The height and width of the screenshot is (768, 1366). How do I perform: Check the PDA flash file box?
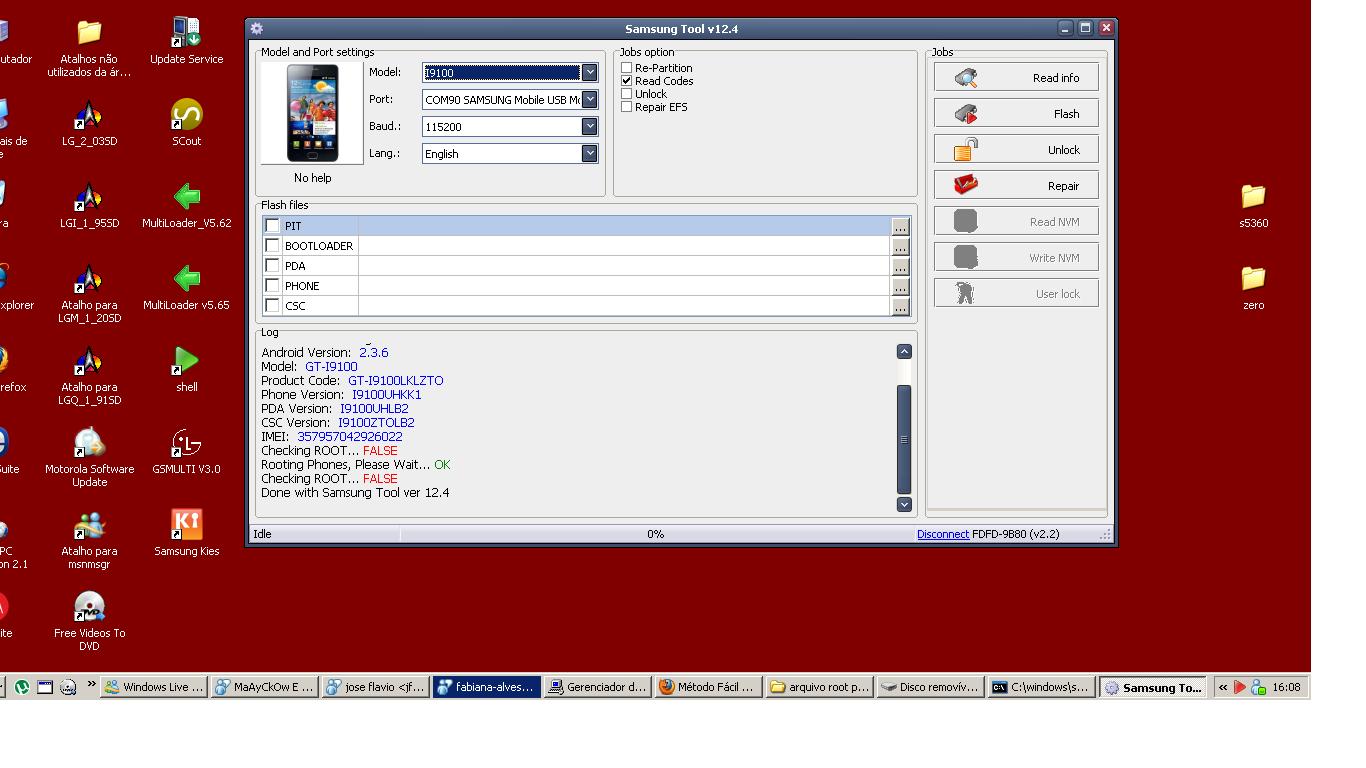272,266
